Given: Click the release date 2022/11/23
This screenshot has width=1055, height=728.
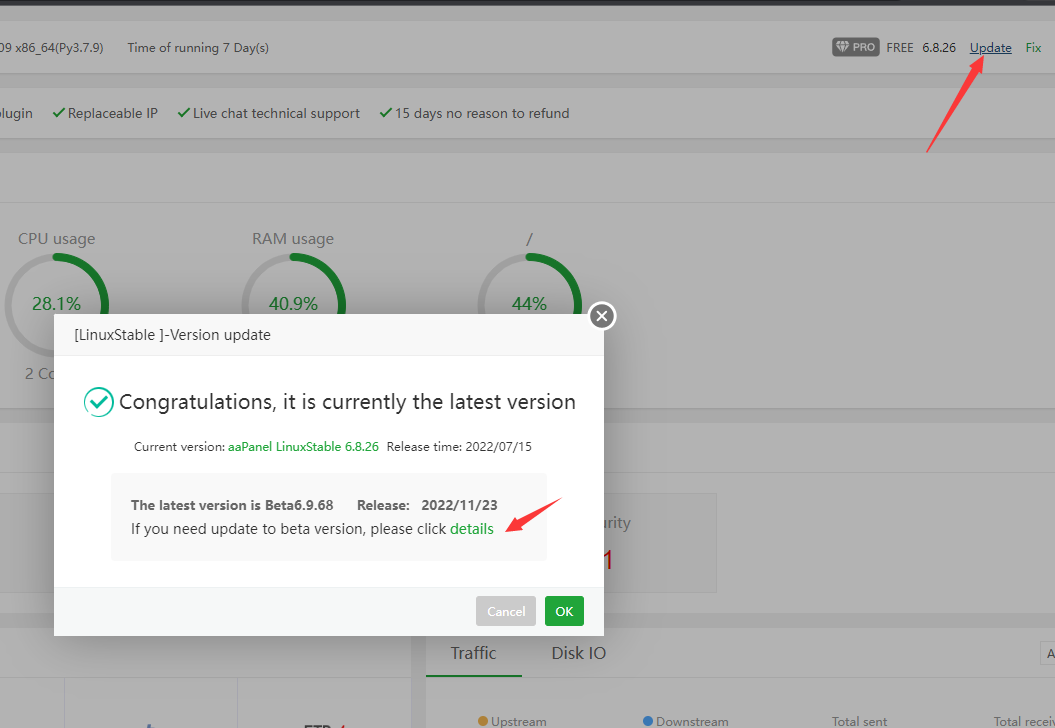Looking at the screenshot, I should 460,505.
